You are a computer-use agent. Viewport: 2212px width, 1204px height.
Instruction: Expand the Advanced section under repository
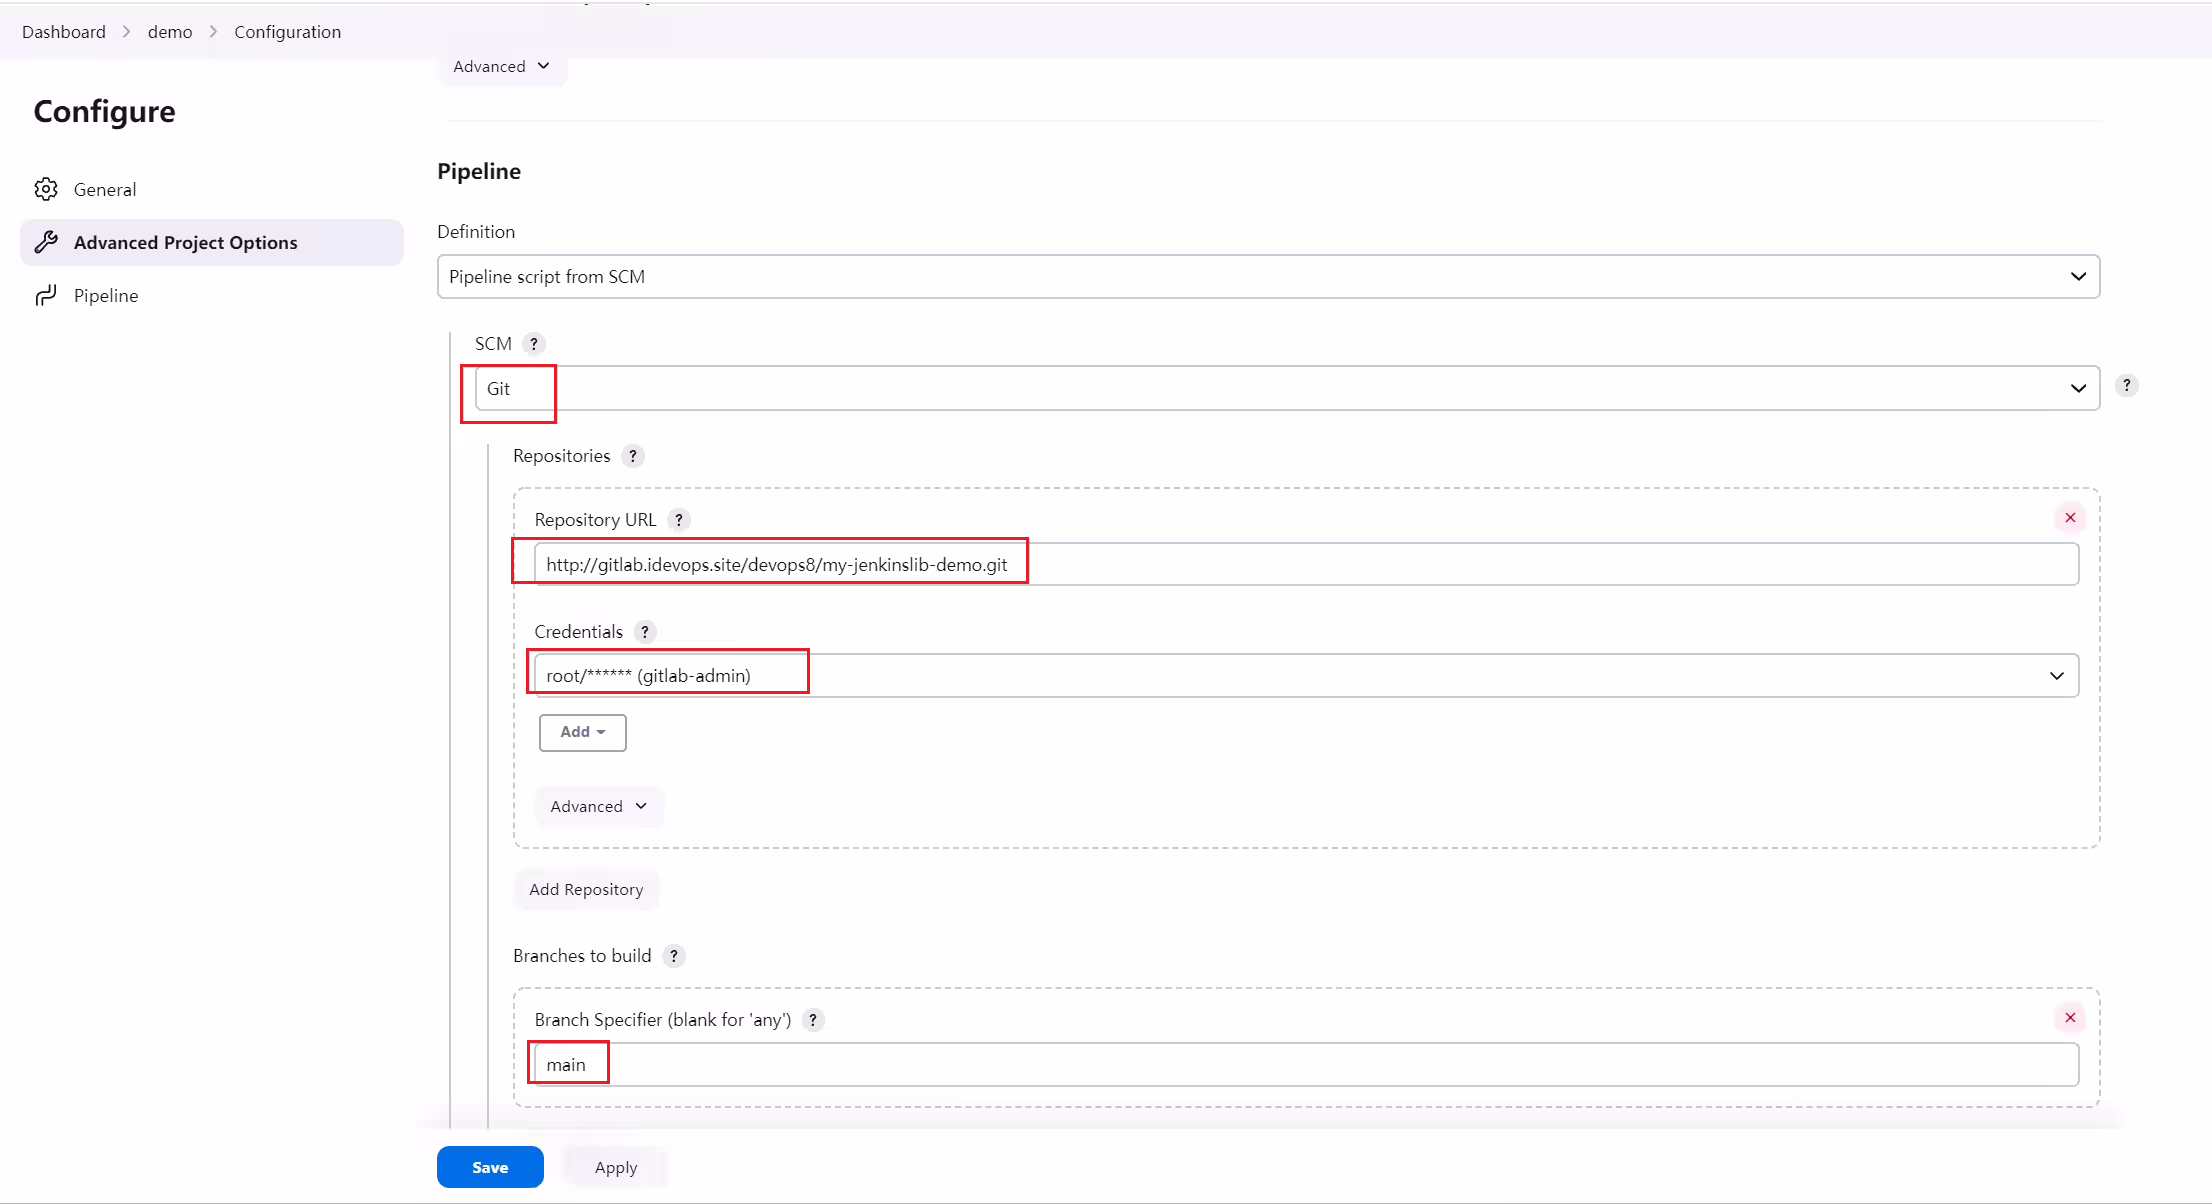pyautogui.click(x=598, y=806)
